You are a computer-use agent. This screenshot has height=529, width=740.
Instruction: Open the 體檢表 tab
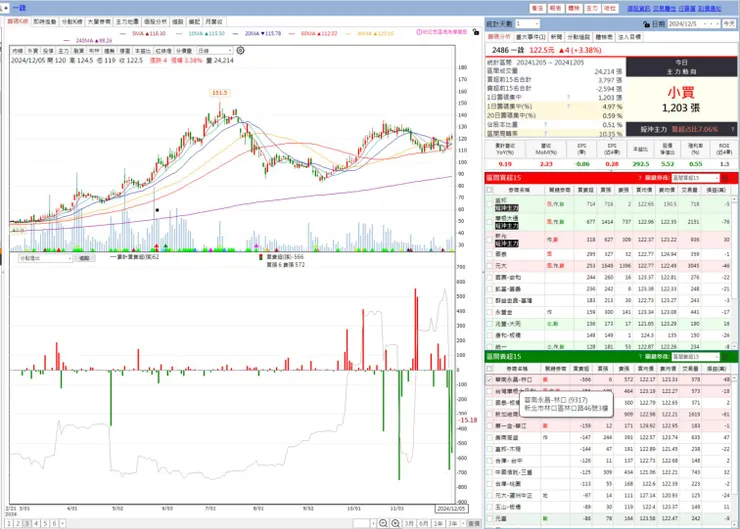pos(604,37)
